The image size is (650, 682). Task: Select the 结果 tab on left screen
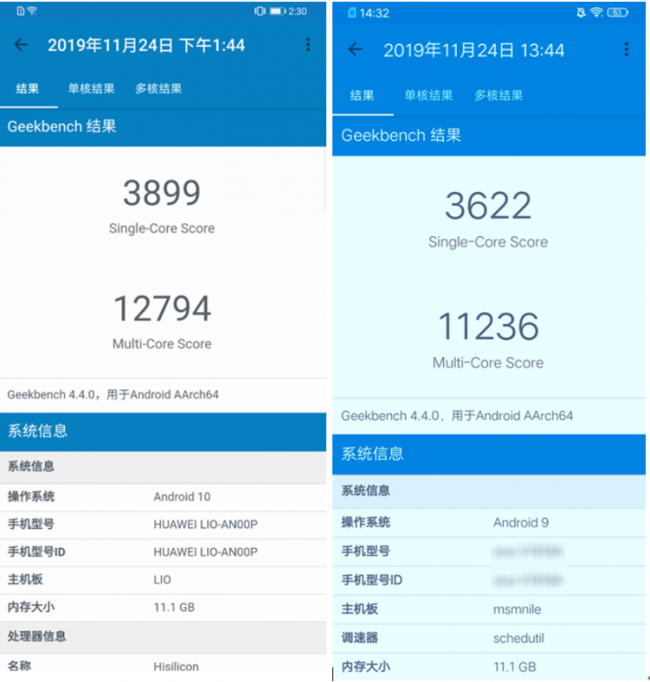tap(27, 89)
